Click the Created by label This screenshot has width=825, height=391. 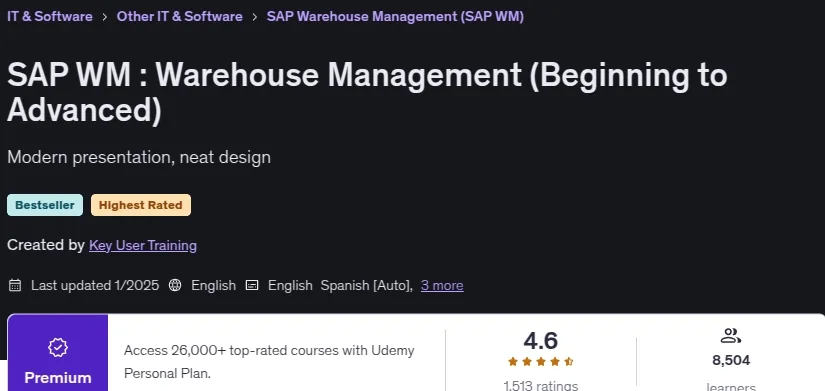click(x=46, y=245)
